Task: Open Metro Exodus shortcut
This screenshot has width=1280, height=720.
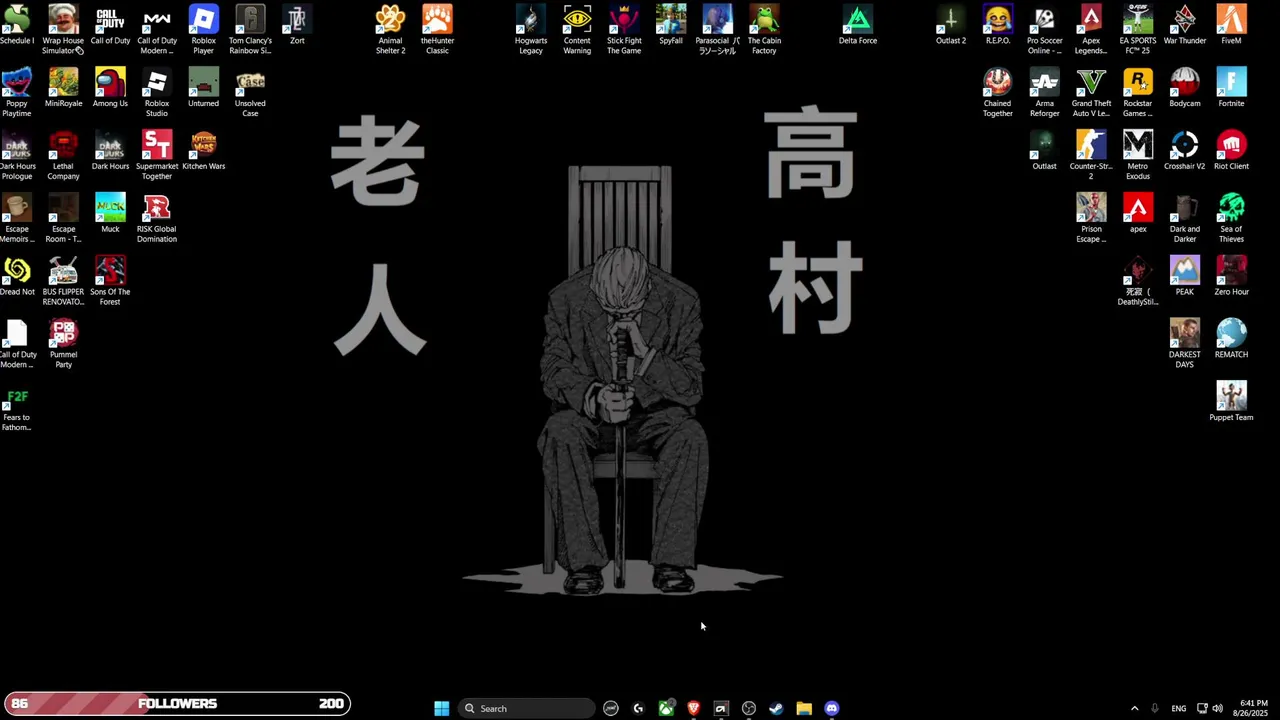Action: [1138, 156]
